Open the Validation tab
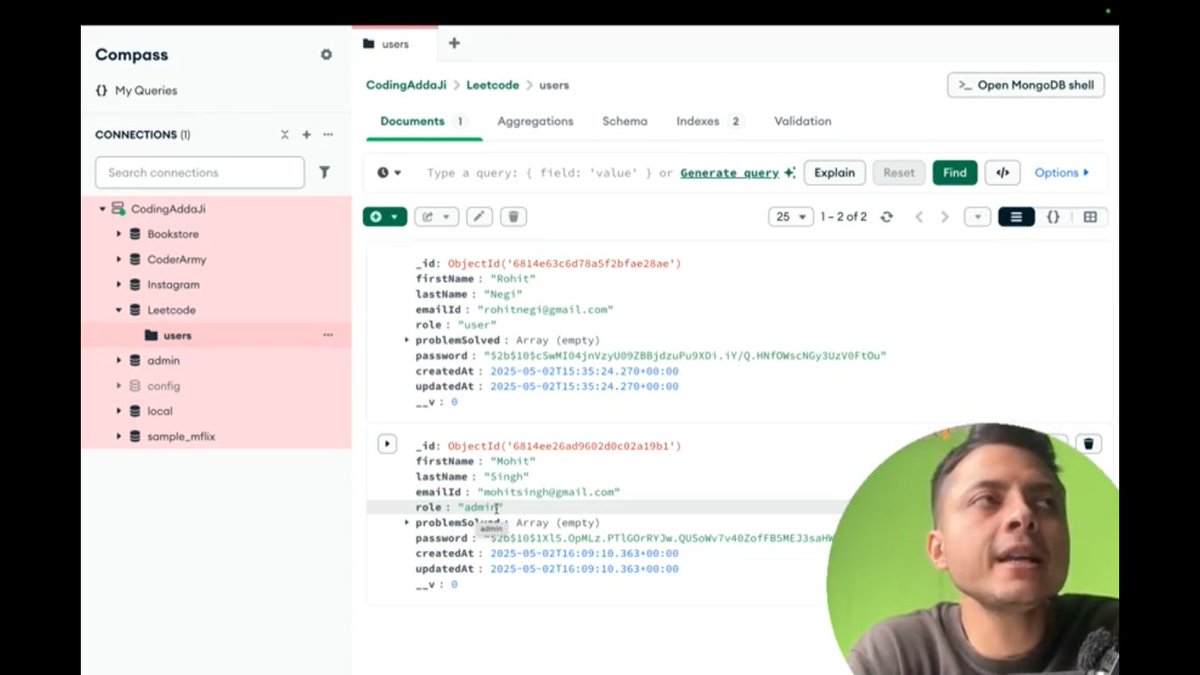Image resolution: width=1200 pixels, height=675 pixels. pos(803,121)
